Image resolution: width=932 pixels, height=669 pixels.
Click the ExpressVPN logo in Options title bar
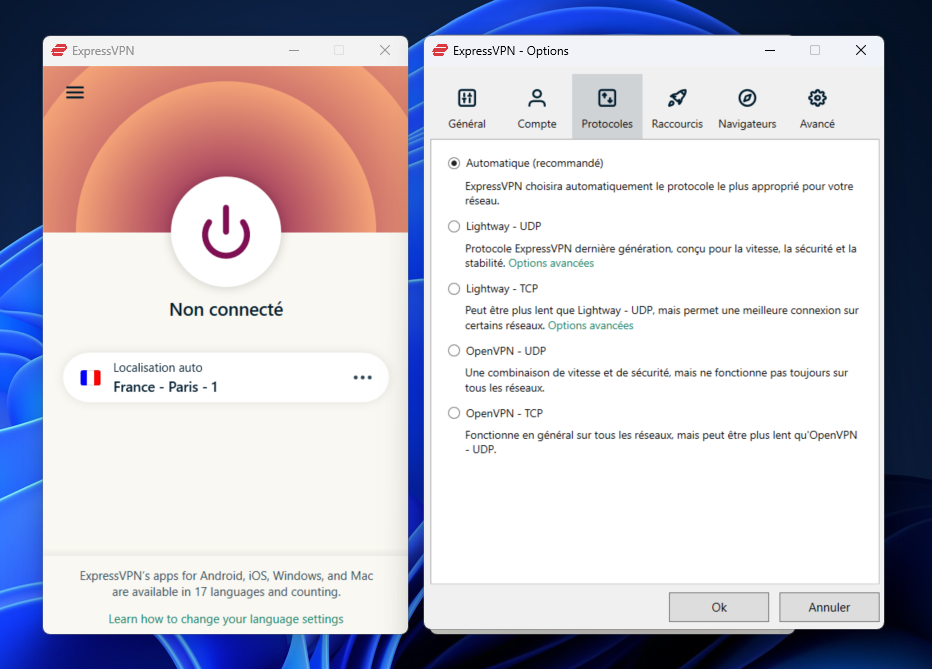click(440, 51)
